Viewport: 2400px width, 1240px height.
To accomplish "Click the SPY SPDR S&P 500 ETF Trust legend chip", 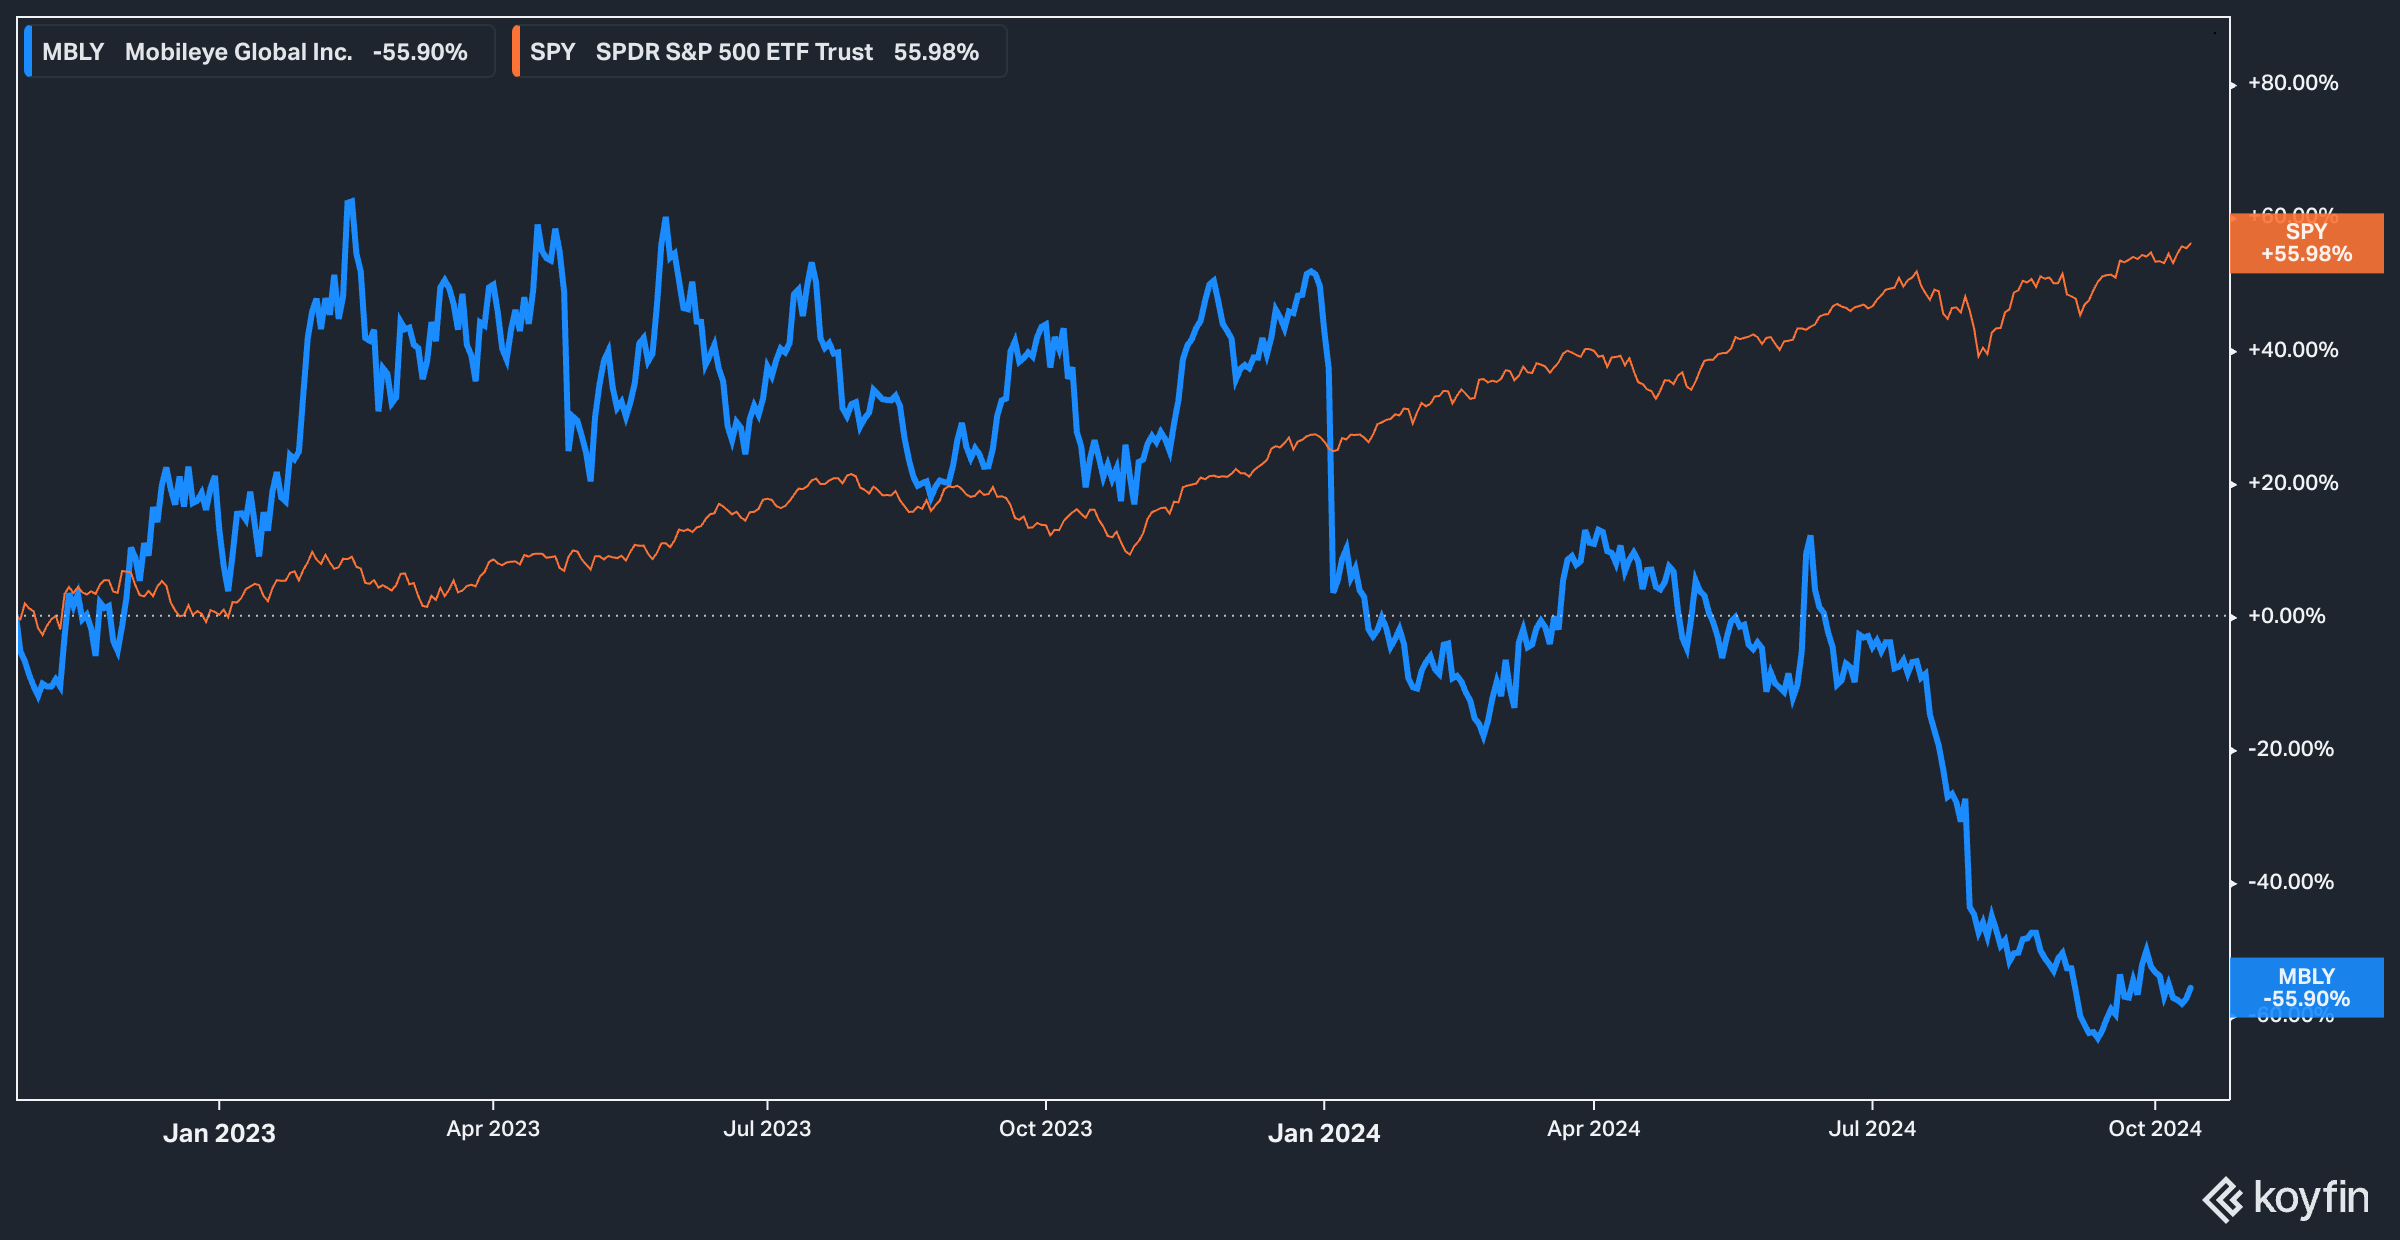I will (759, 52).
